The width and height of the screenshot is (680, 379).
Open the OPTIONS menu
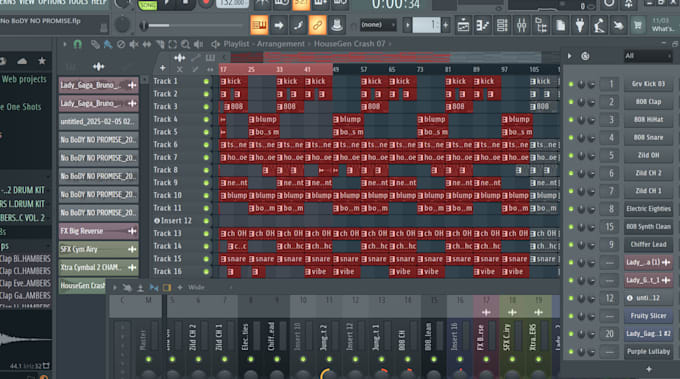click(x=52, y=2)
